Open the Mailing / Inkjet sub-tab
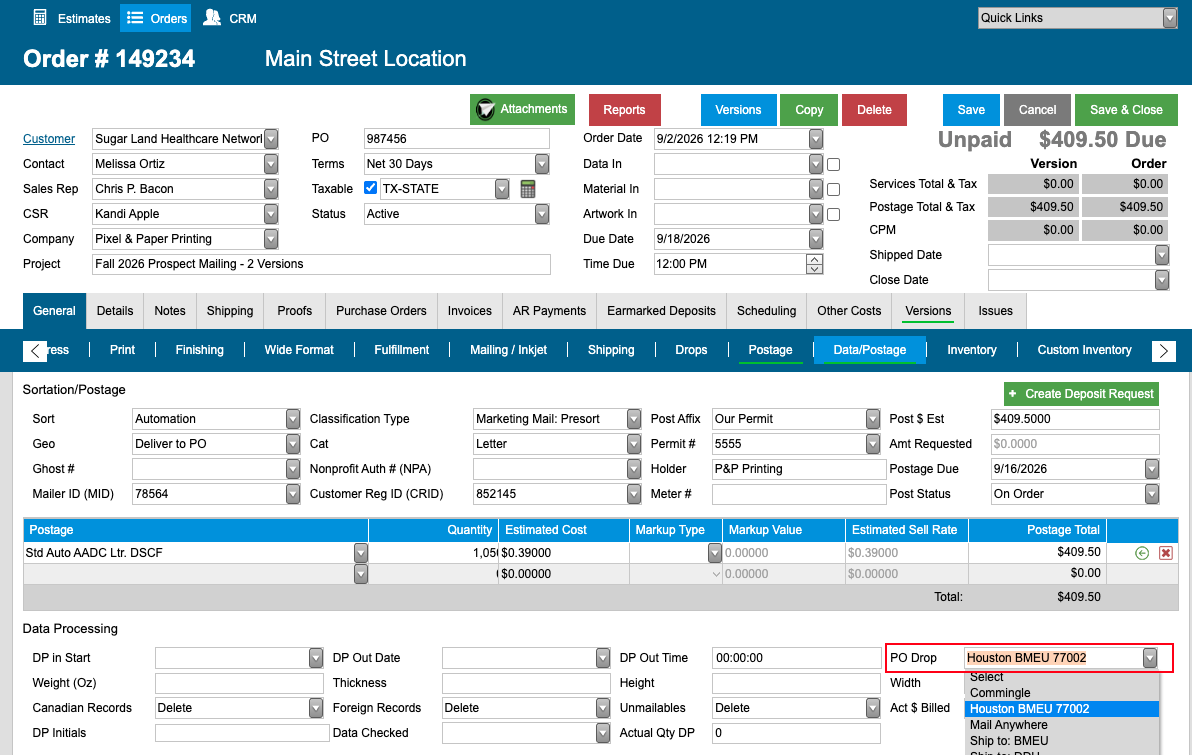Screen dimensions: 1192x755 pyautogui.click(x=508, y=350)
